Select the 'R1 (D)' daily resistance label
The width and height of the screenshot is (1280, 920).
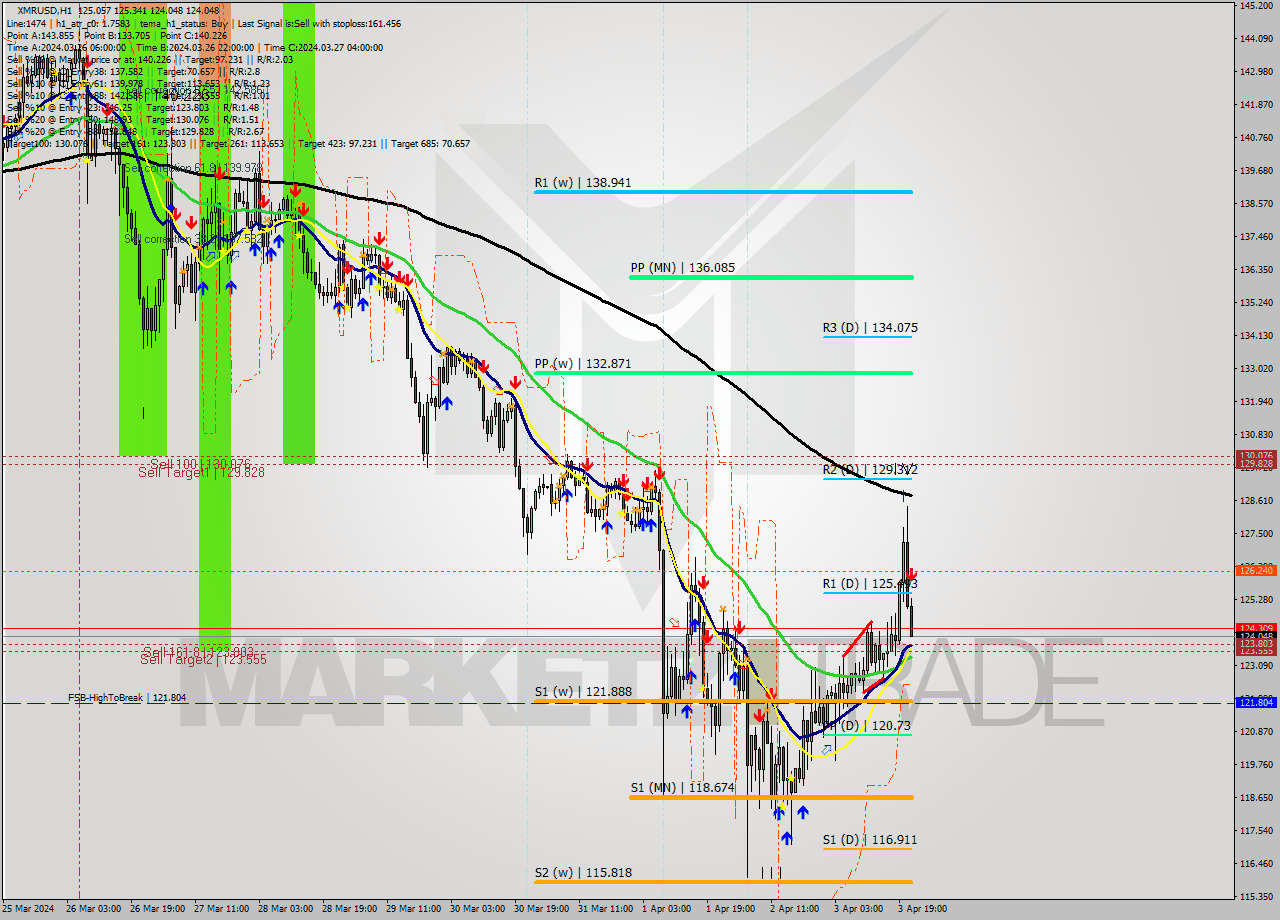(870, 584)
